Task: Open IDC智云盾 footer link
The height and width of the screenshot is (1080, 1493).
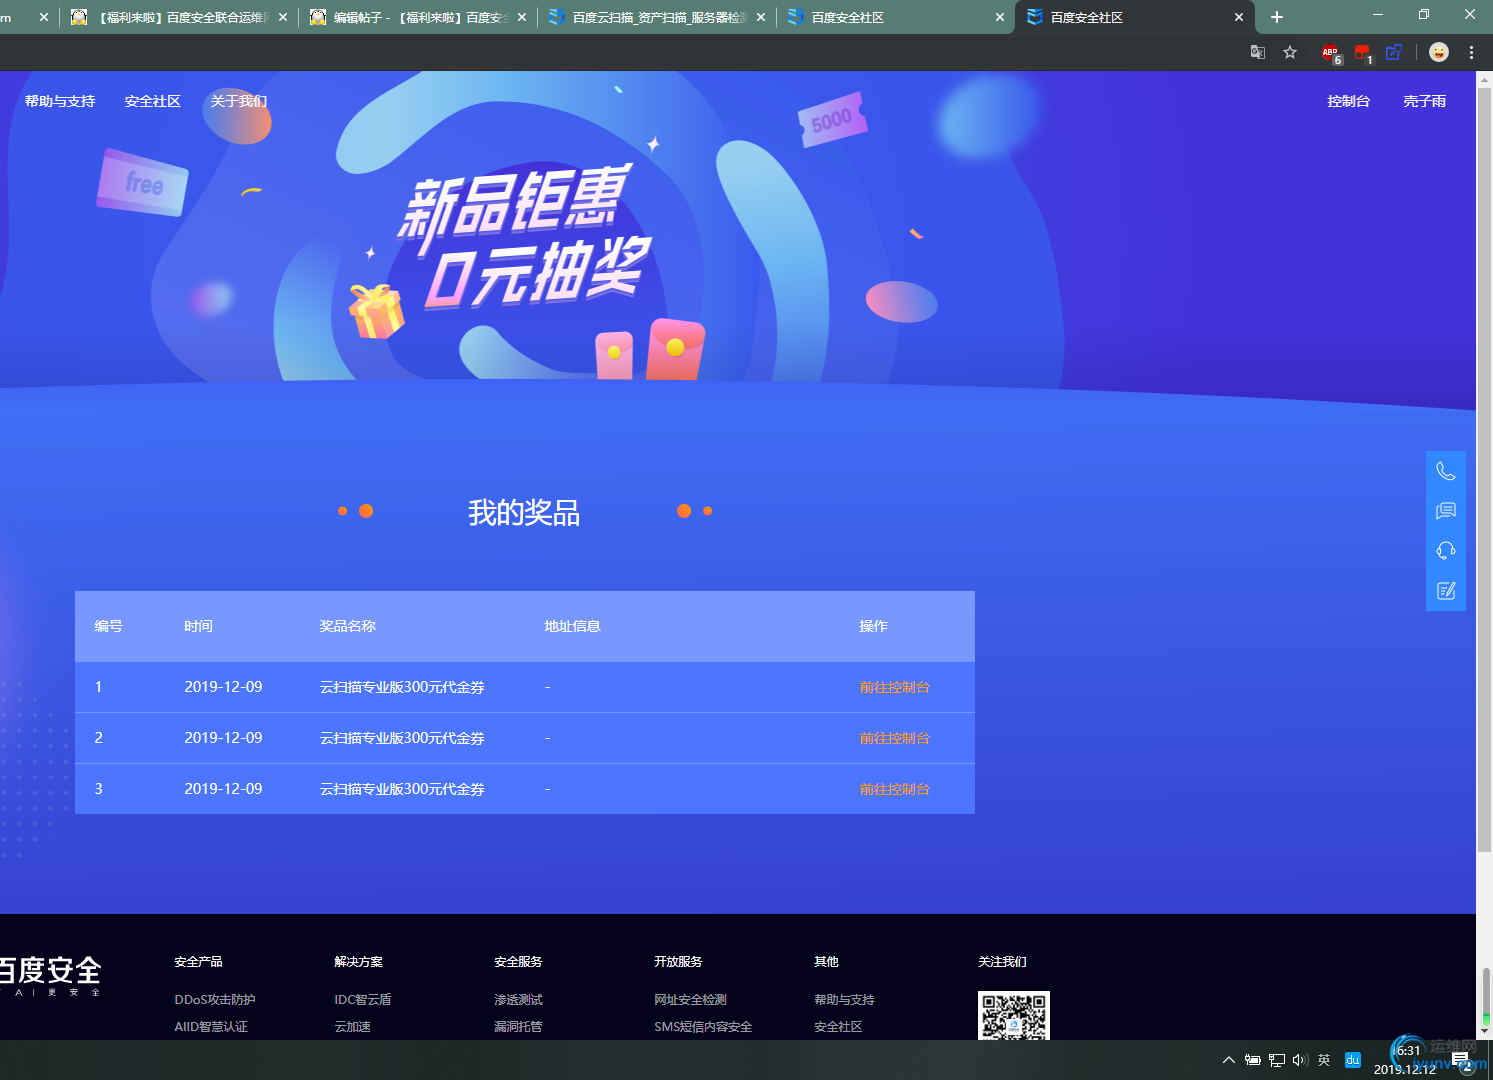Action: [x=363, y=999]
